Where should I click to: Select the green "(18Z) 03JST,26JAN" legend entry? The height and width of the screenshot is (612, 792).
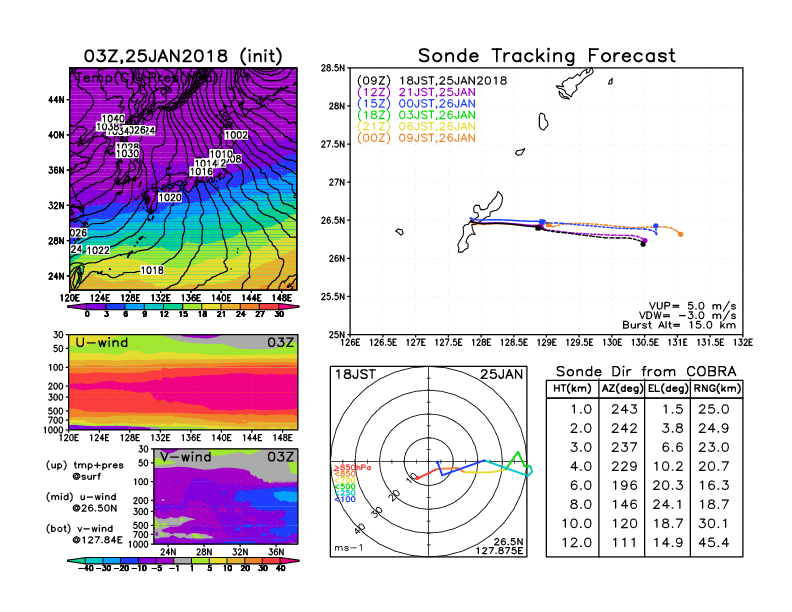click(x=416, y=115)
